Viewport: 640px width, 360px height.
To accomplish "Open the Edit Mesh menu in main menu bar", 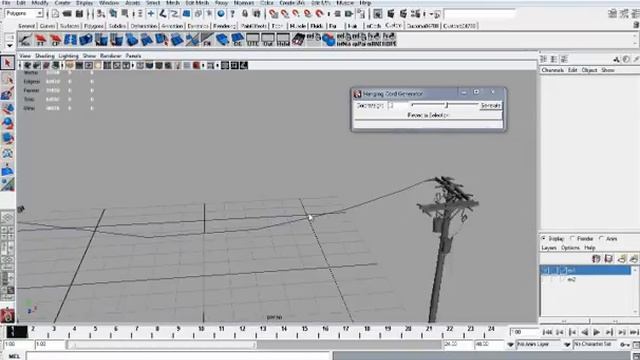I will click(x=197, y=3).
